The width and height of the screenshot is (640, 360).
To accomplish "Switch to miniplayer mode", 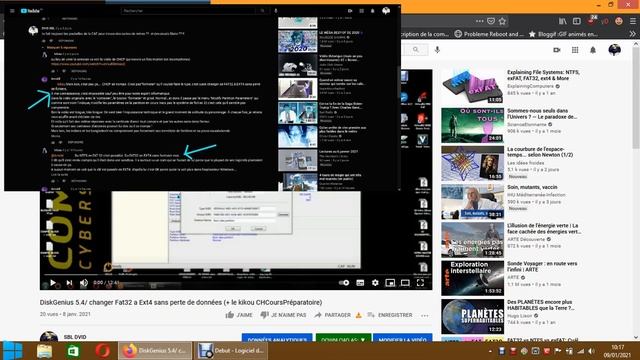I will click(390, 282).
